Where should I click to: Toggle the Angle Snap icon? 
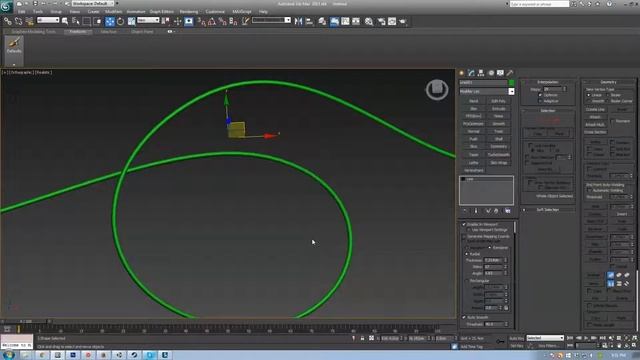point(212,21)
